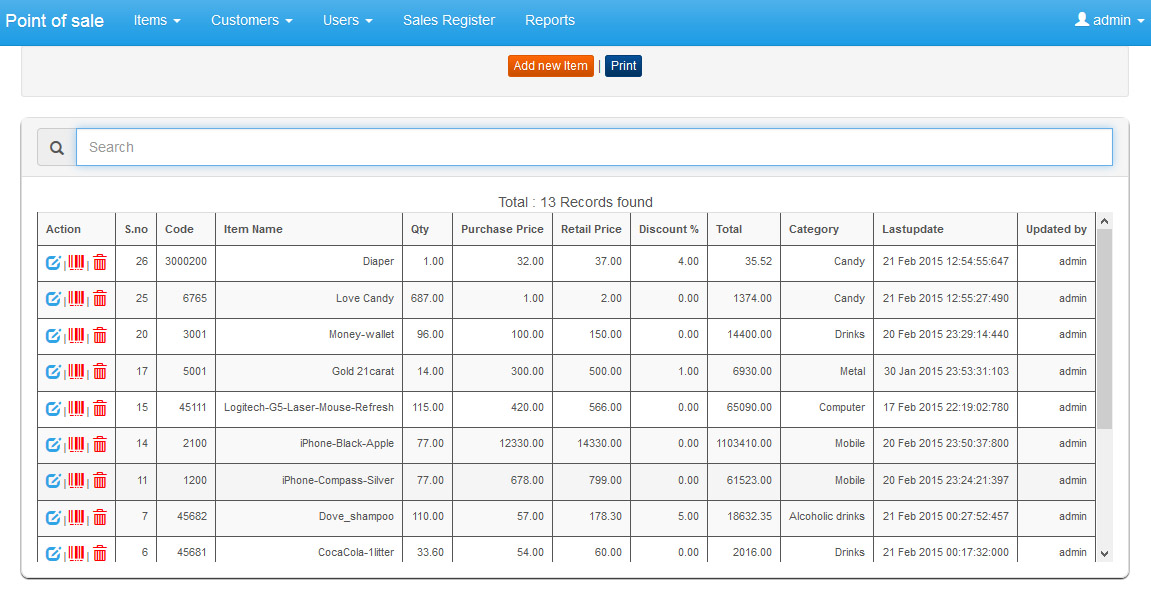Open the Items dropdown menu

pos(157,21)
